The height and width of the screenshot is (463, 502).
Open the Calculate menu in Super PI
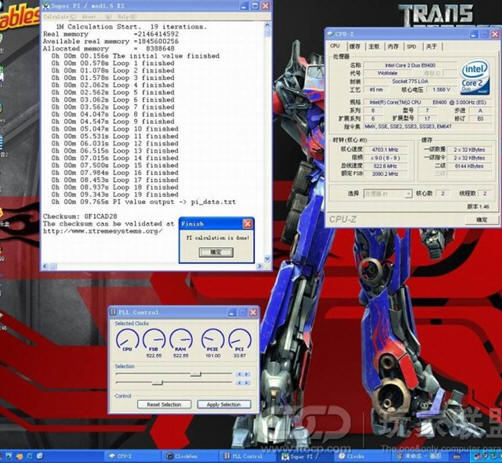60,16
